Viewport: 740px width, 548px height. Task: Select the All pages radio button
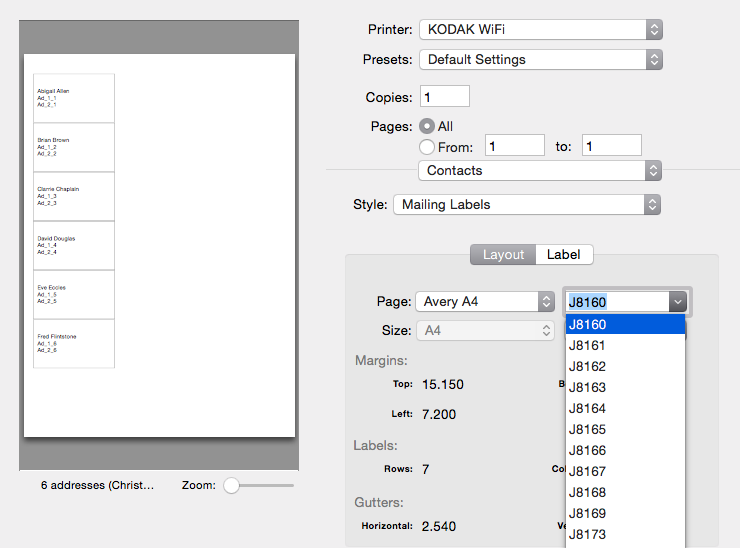[x=427, y=126]
